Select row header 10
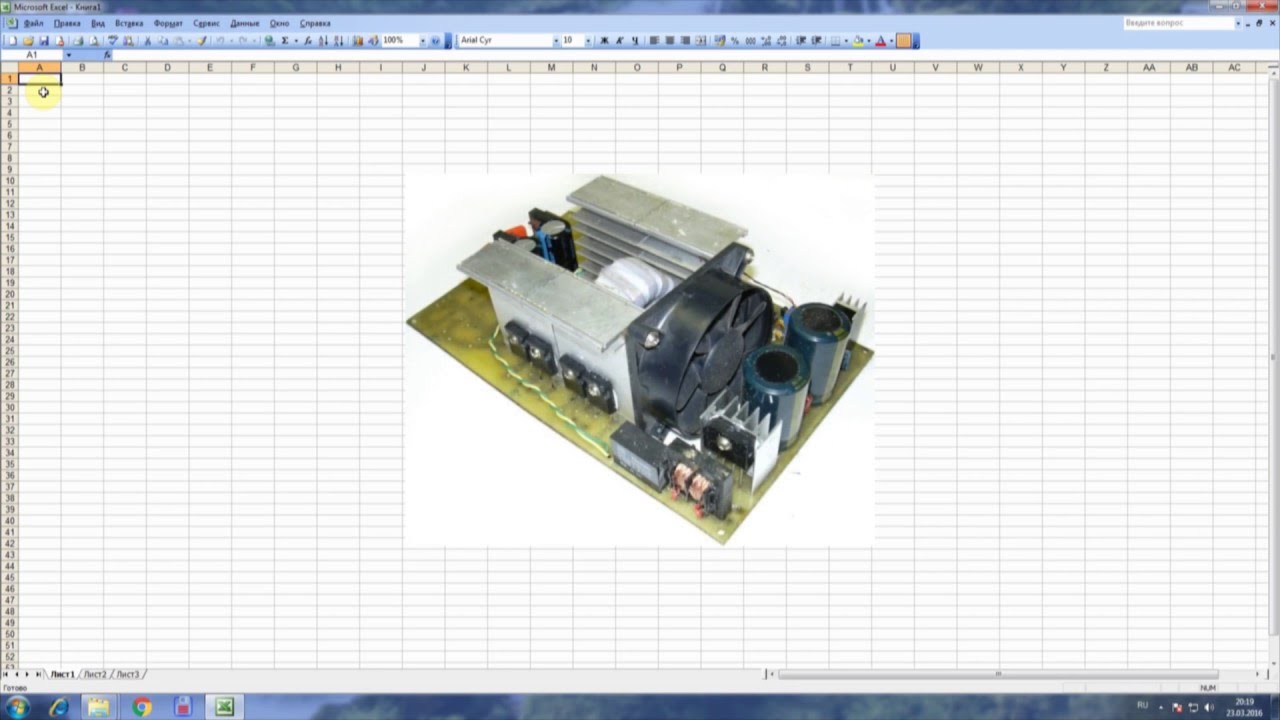The image size is (1280, 720). coord(9,181)
